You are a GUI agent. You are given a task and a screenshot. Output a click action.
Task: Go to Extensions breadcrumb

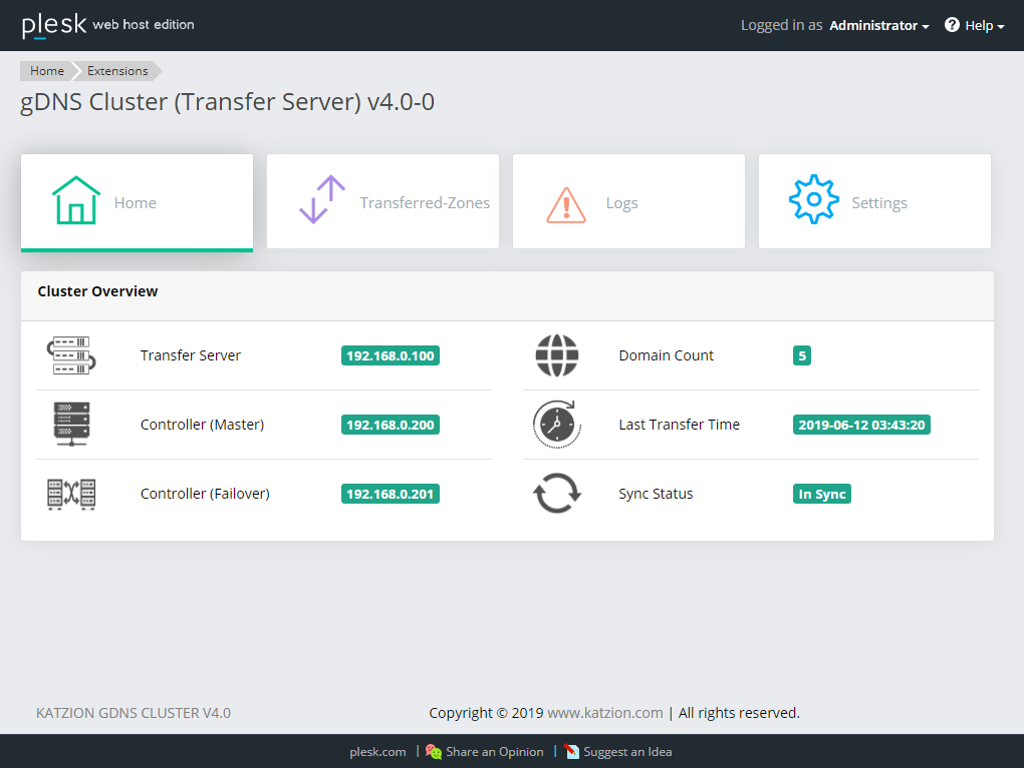click(118, 71)
